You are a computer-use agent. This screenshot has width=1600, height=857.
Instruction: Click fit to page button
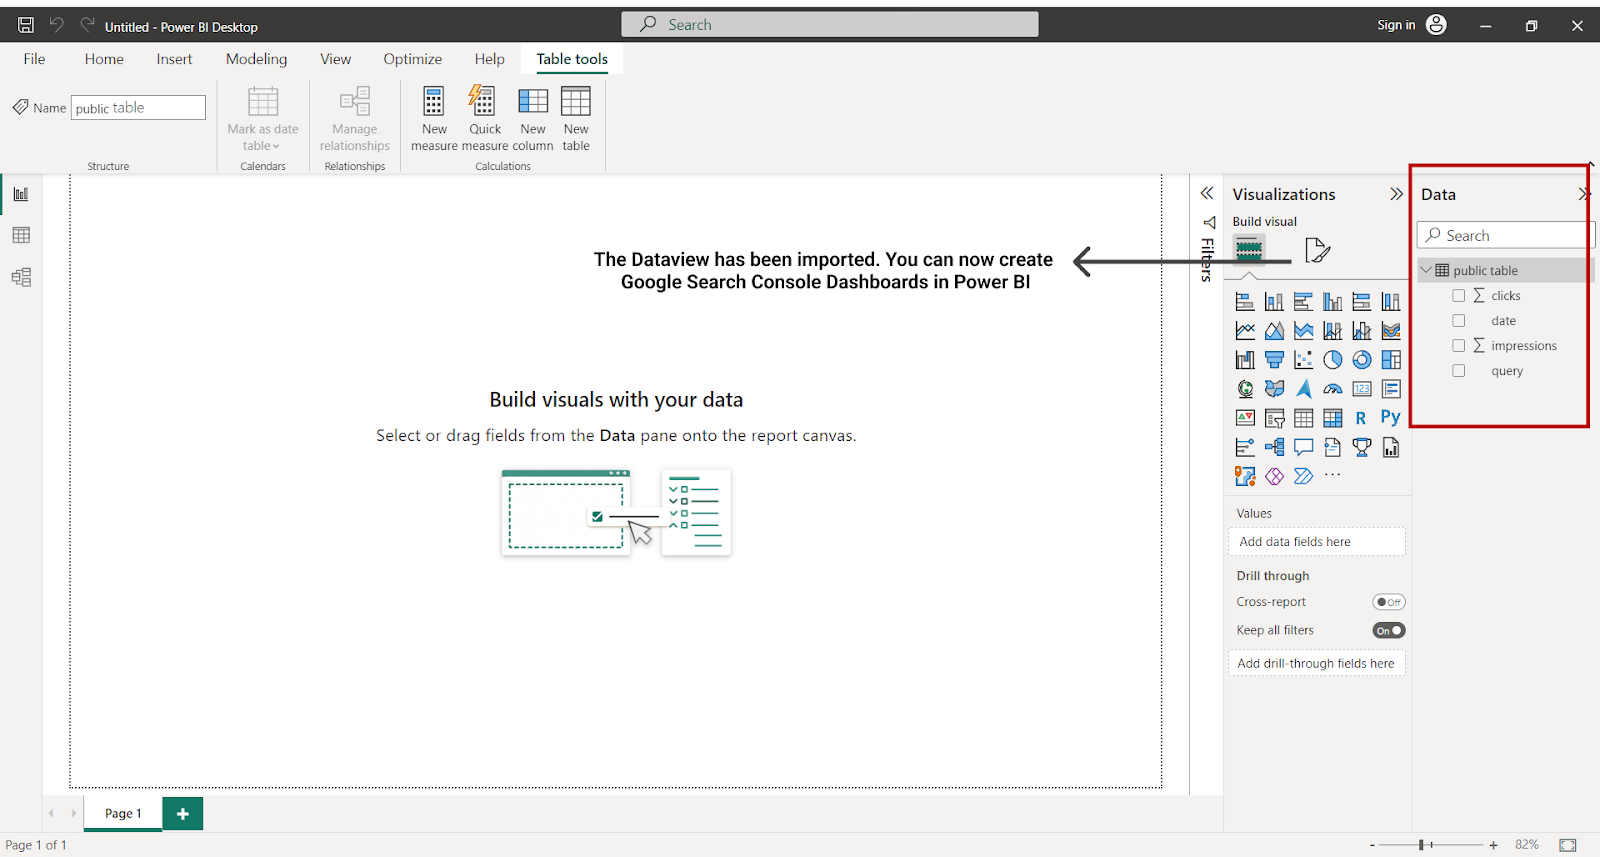pos(1567,845)
